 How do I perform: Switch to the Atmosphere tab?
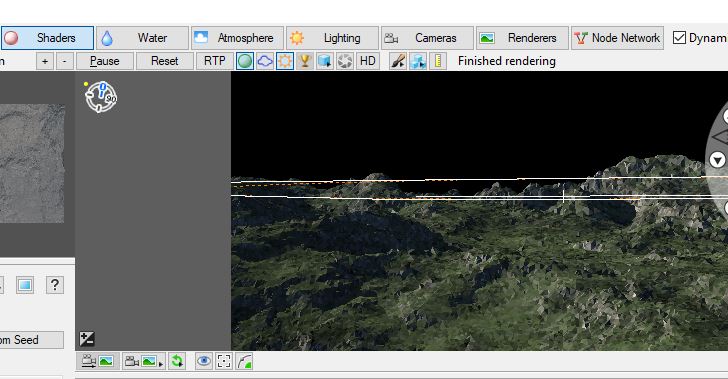click(x=237, y=38)
